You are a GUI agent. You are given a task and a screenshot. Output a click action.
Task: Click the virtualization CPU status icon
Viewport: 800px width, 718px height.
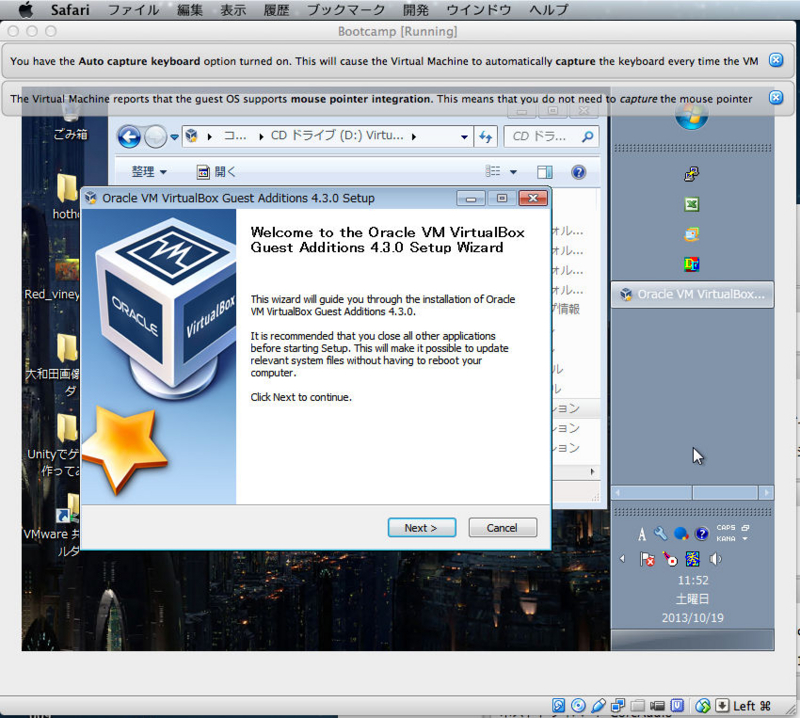click(x=677, y=706)
